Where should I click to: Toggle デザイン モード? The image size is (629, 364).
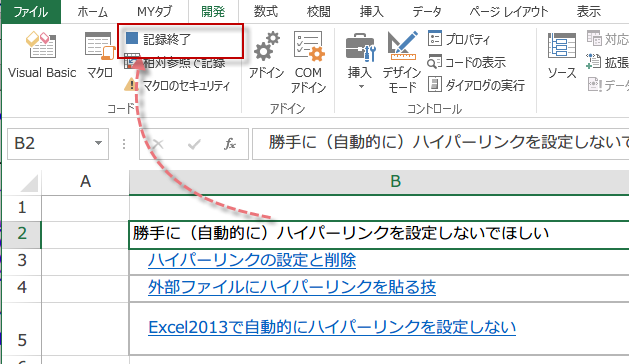pos(402,62)
